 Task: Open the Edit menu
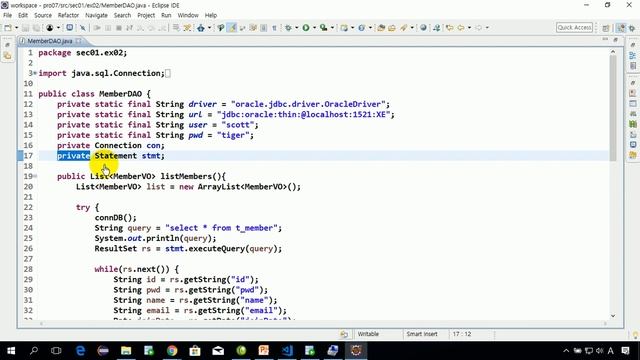23,15
